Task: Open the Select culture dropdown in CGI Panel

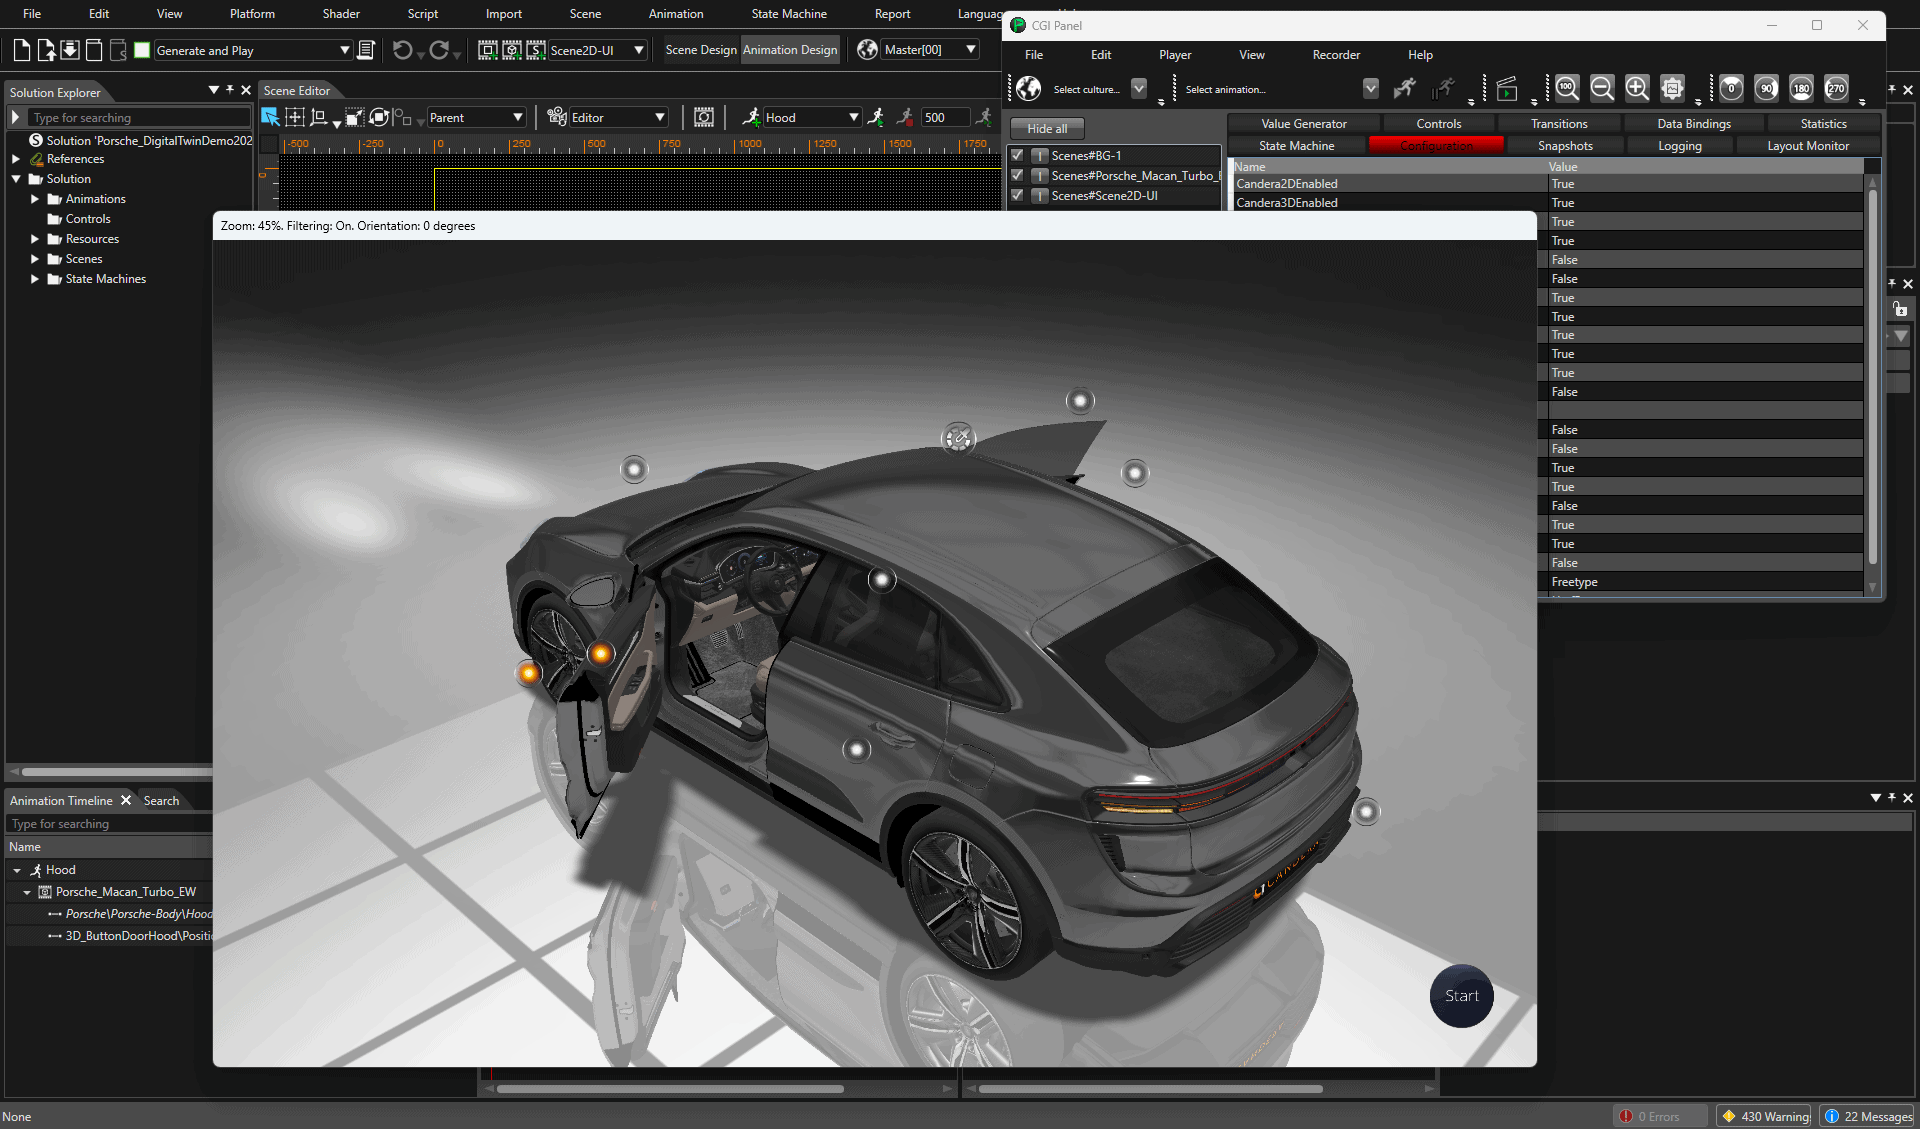Action: 1138,89
